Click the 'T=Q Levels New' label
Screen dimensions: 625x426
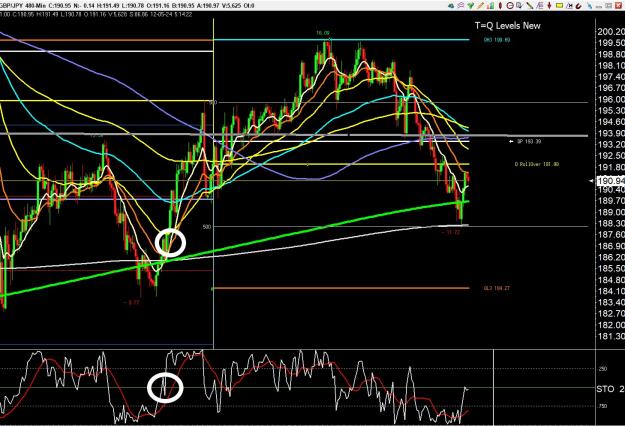pyautogui.click(x=507, y=26)
